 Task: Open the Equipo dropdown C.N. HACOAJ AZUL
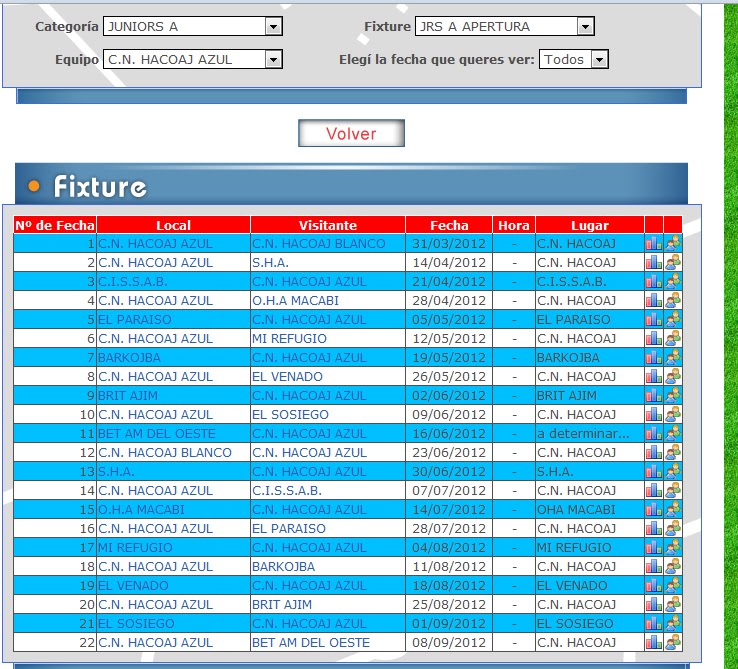pyautogui.click(x=193, y=59)
